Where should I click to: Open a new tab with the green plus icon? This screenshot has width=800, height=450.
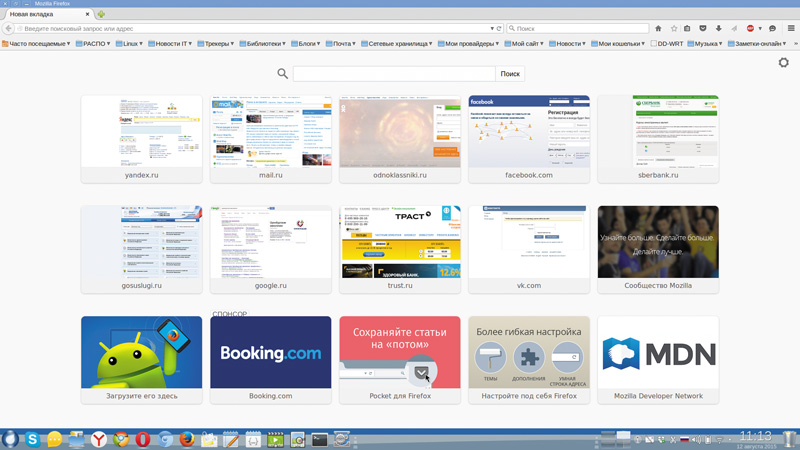[101, 14]
